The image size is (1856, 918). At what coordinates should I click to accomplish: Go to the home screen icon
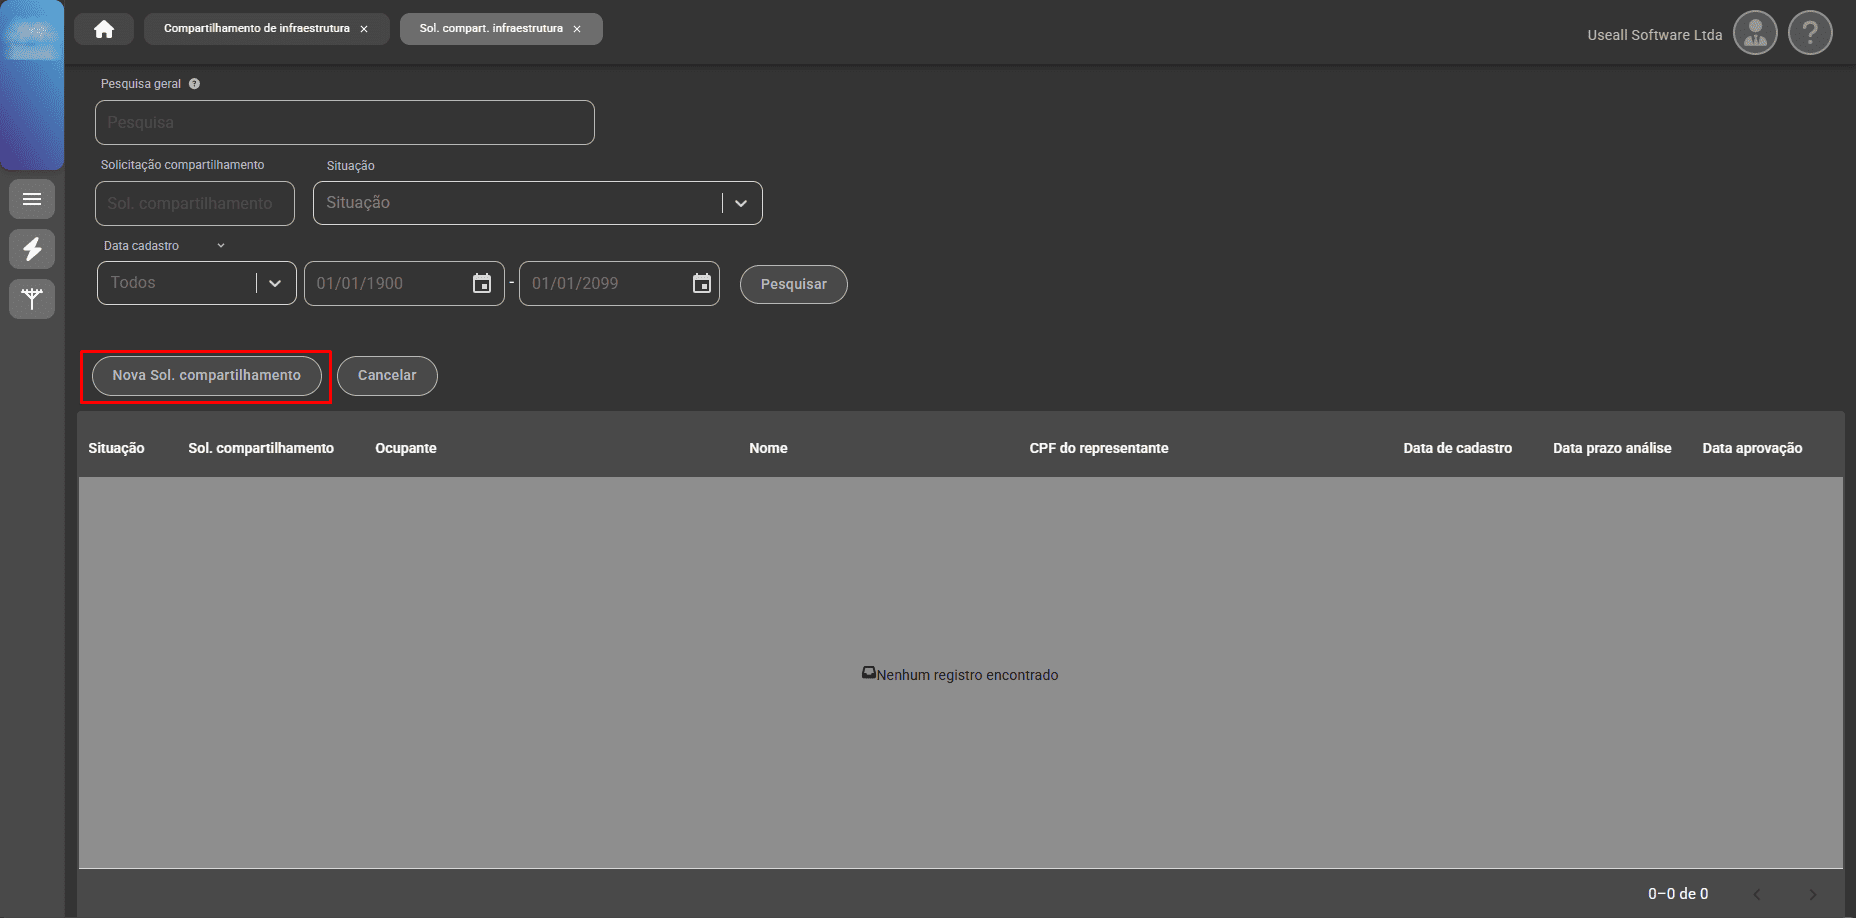tap(104, 29)
